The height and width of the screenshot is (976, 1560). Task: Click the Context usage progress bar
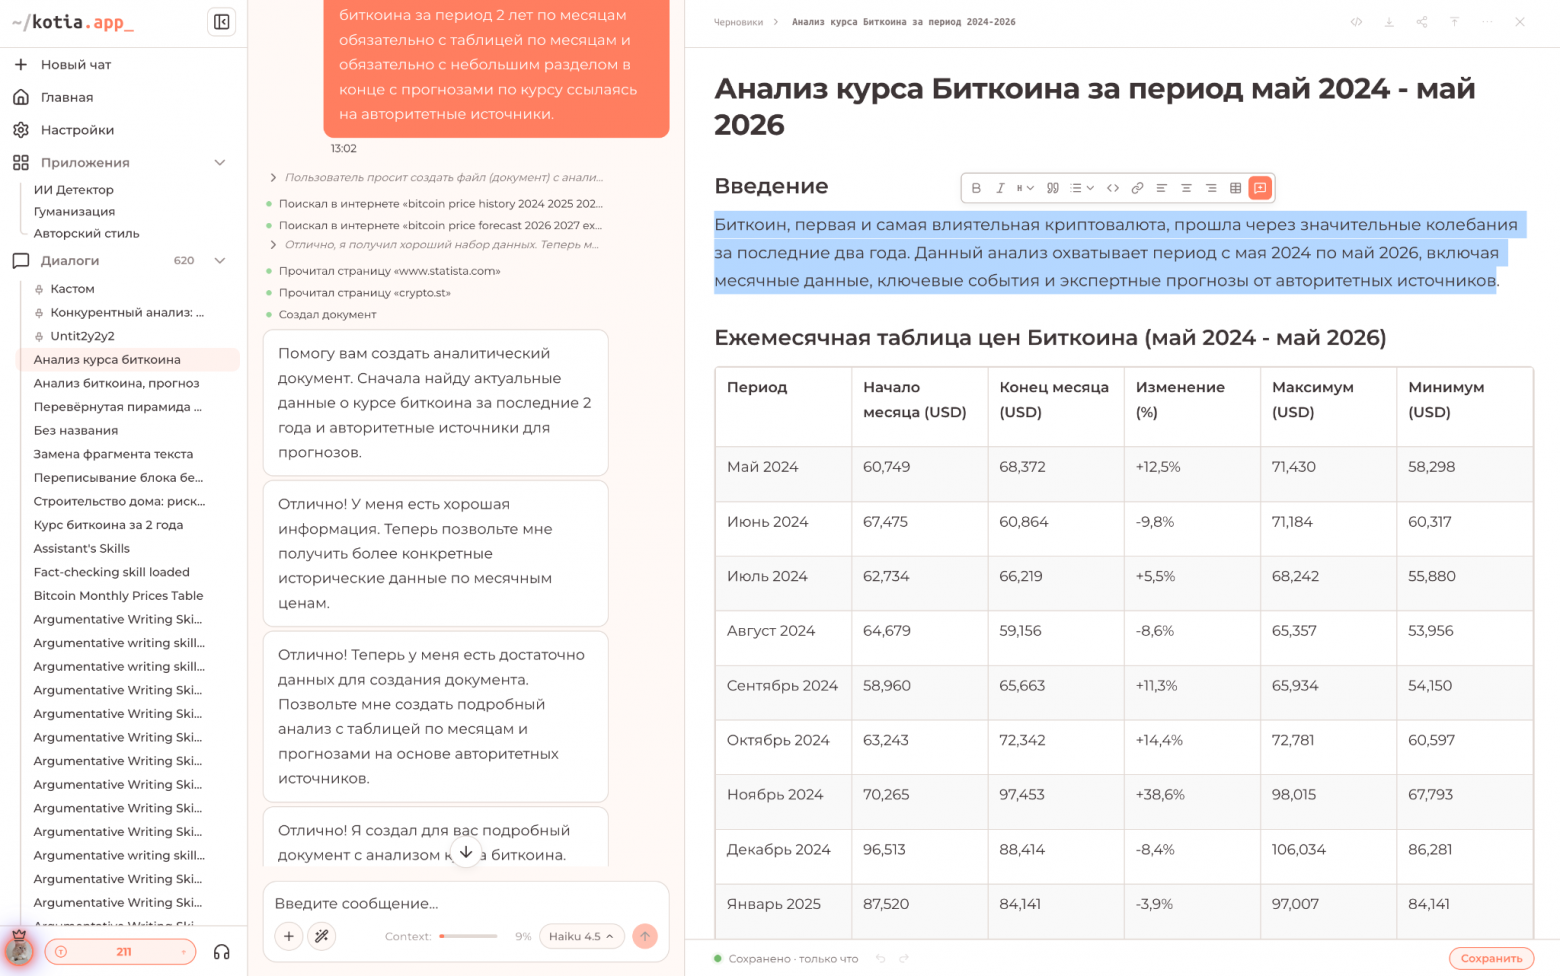(x=468, y=937)
